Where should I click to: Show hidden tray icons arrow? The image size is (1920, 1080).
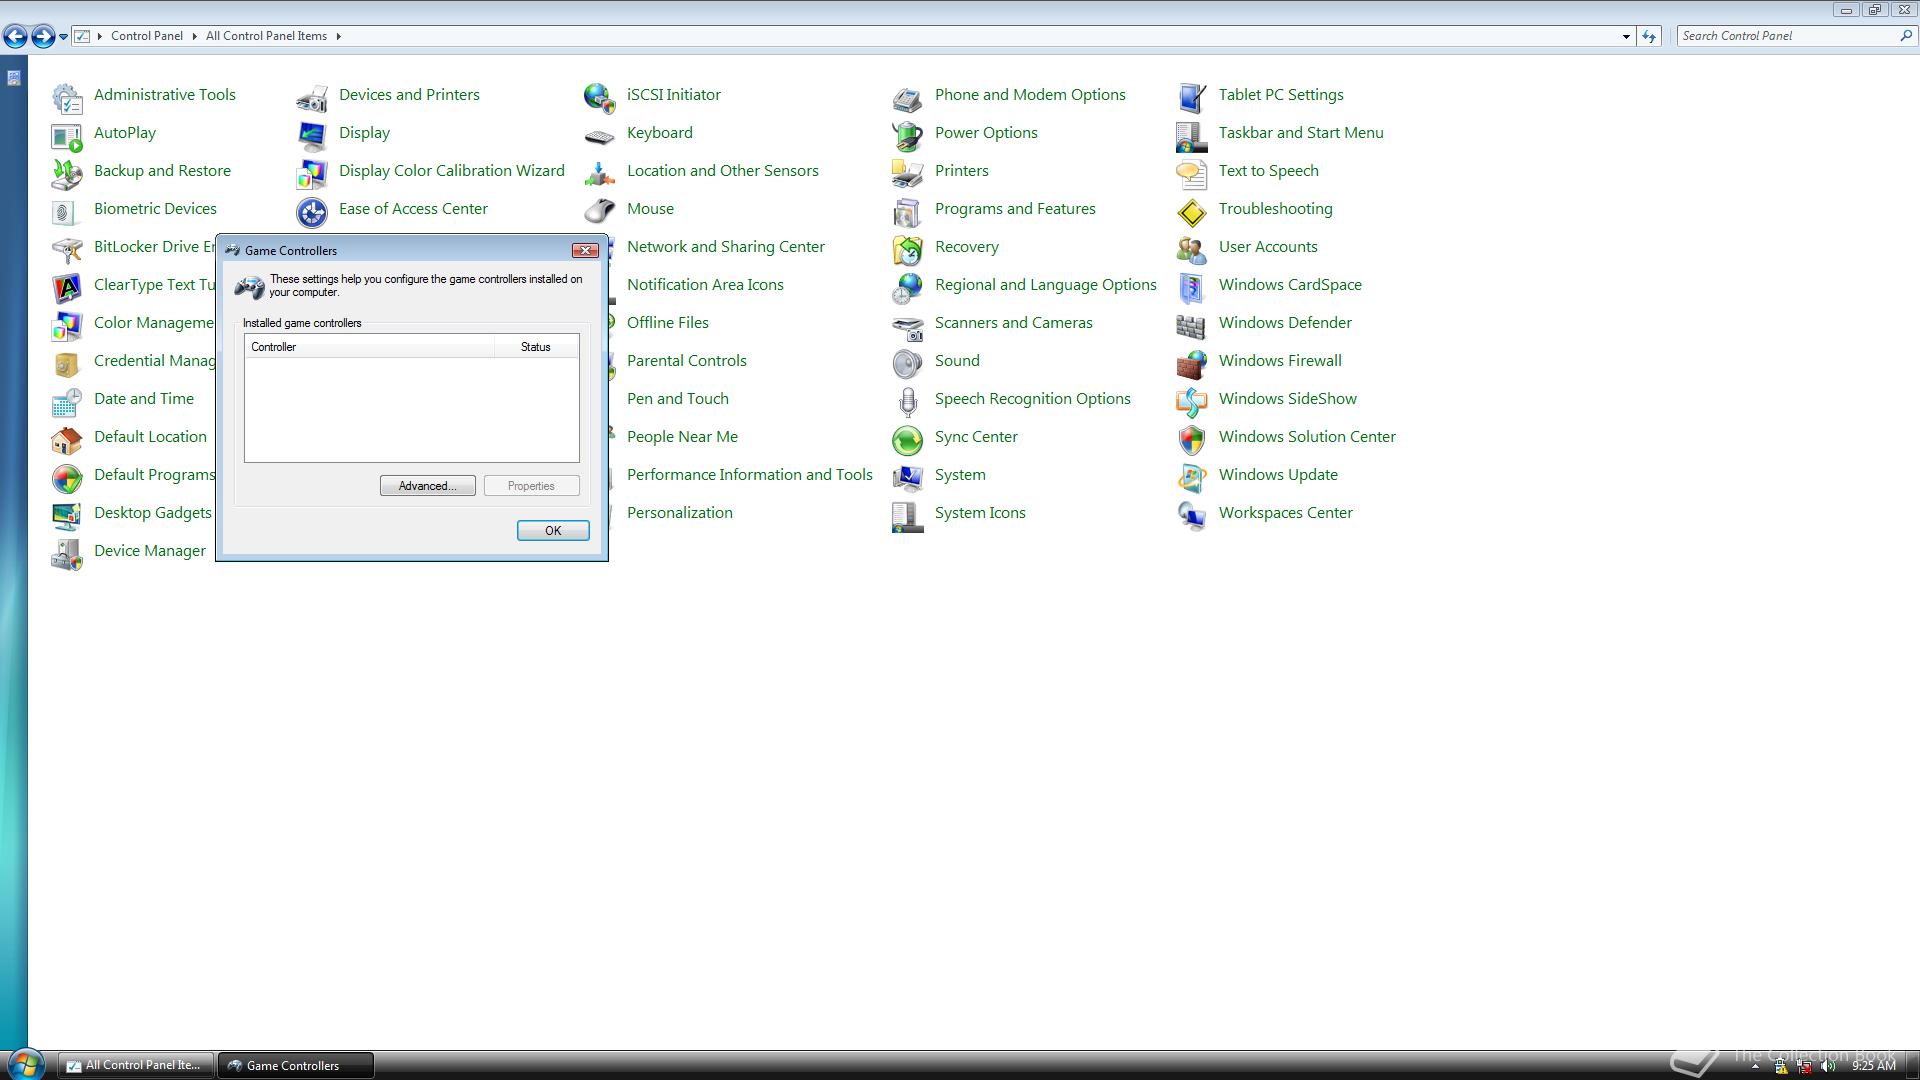(x=1755, y=1066)
